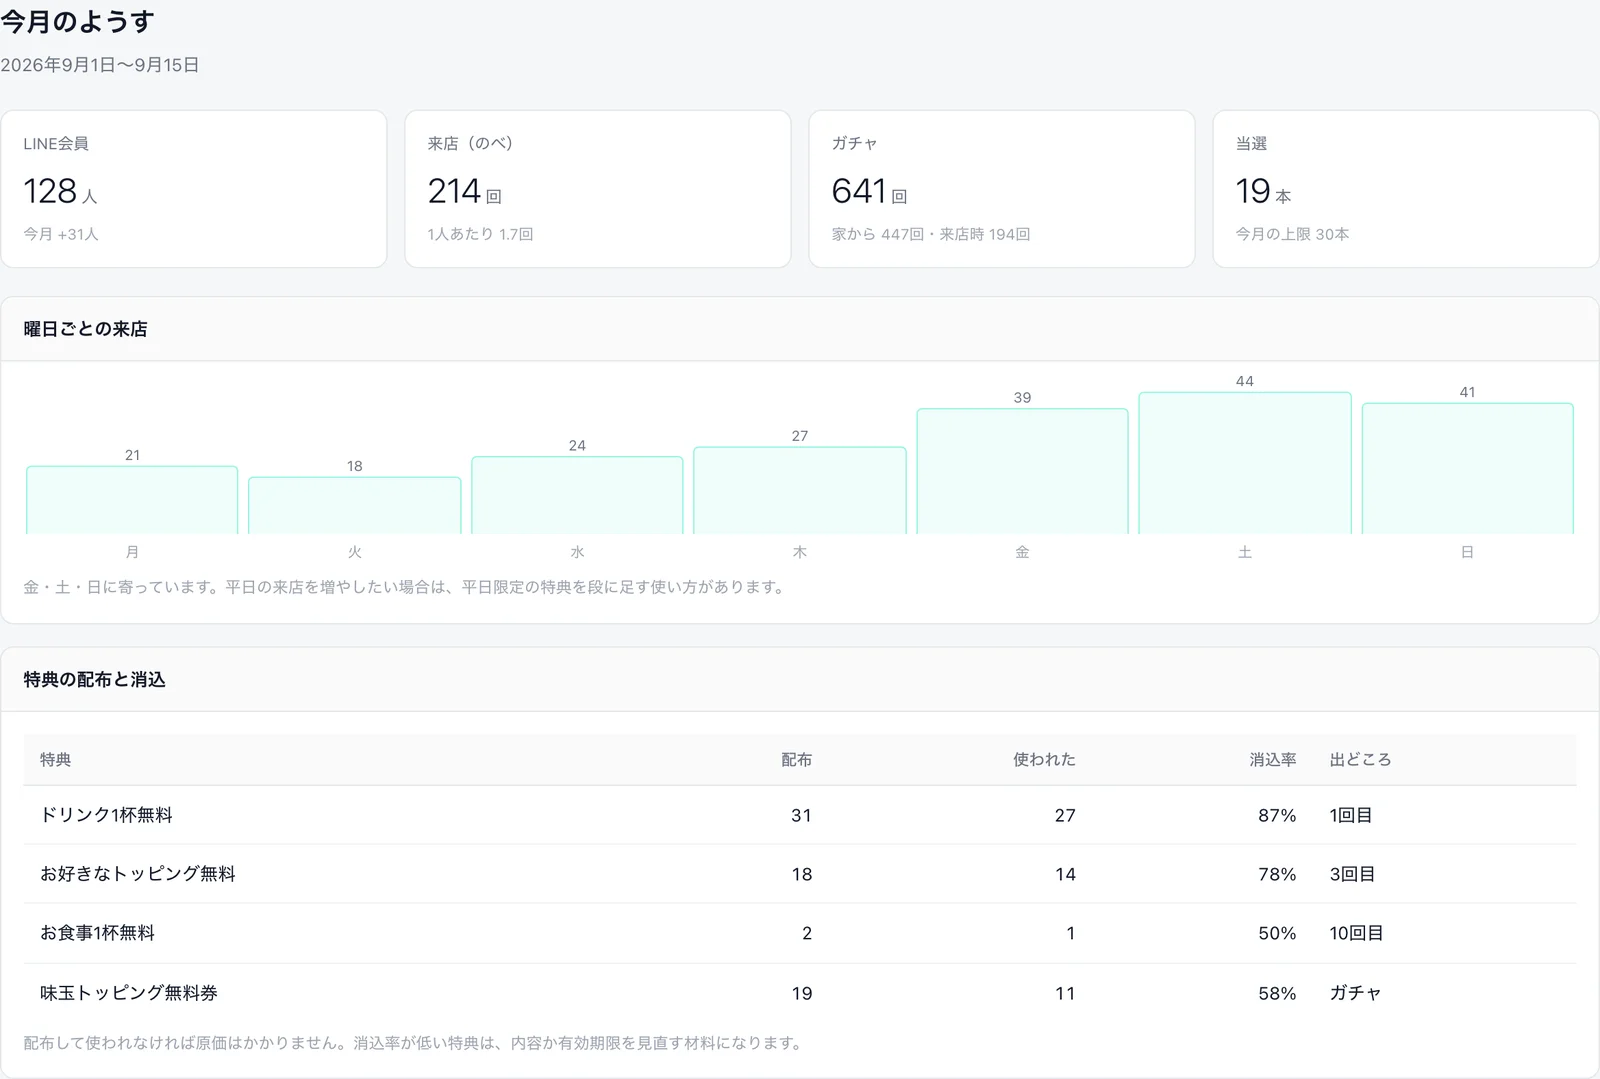Open the LINE会員 128人 stat card
This screenshot has height=1079, width=1600.
tap(194, 189)
